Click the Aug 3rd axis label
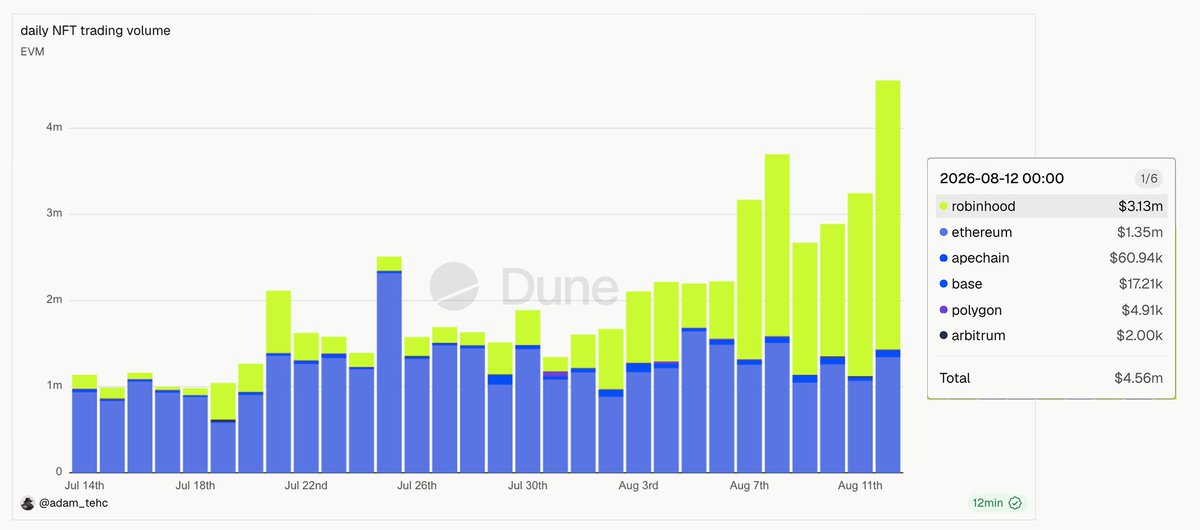The height and width of the screenshot is (530, 1200). [638, 485]
